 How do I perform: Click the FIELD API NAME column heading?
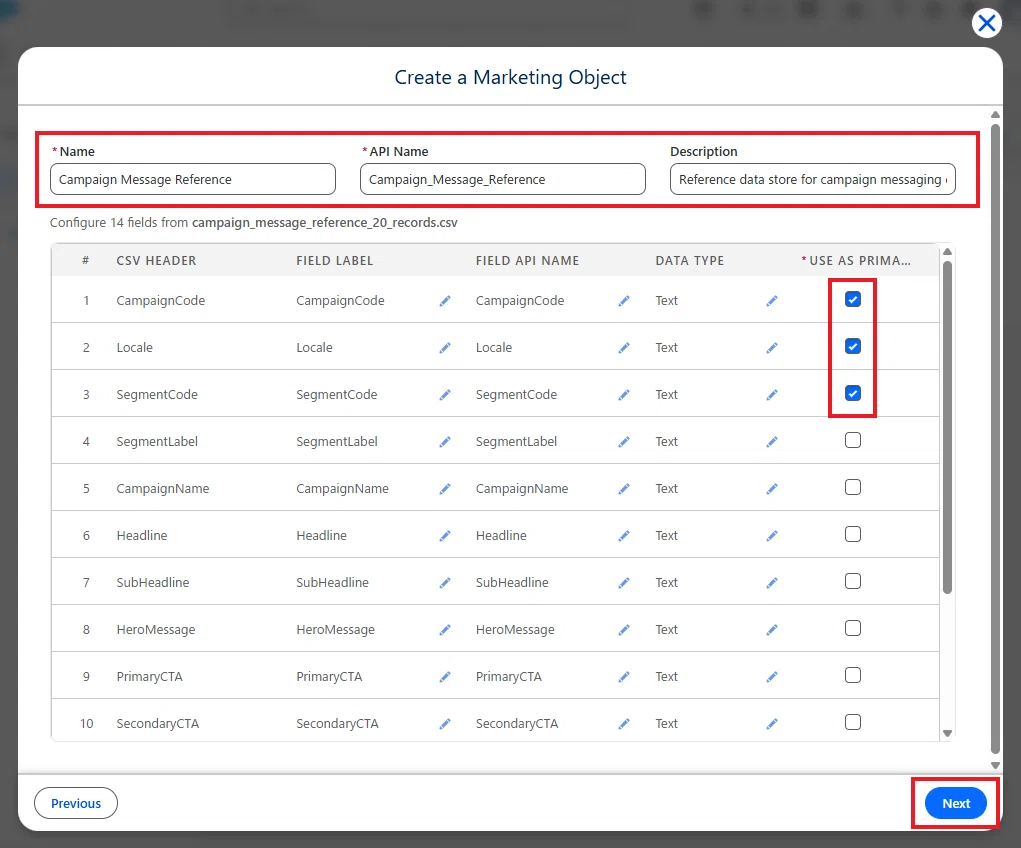coord(527,261)
